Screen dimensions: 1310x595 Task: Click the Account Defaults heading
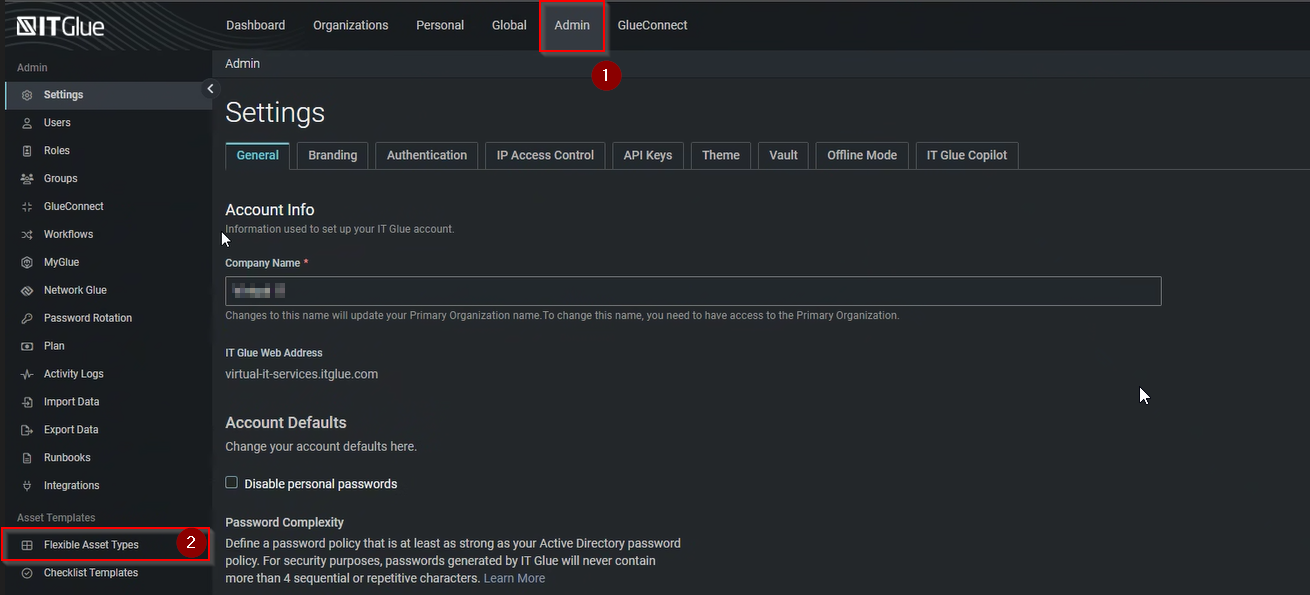[286, 423]
